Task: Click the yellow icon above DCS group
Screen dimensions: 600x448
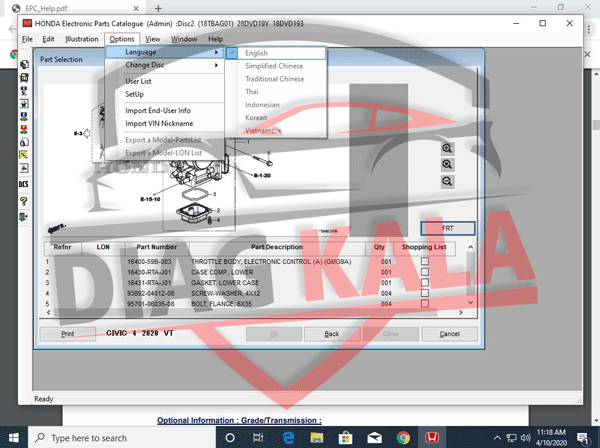Action: point(24,155)
